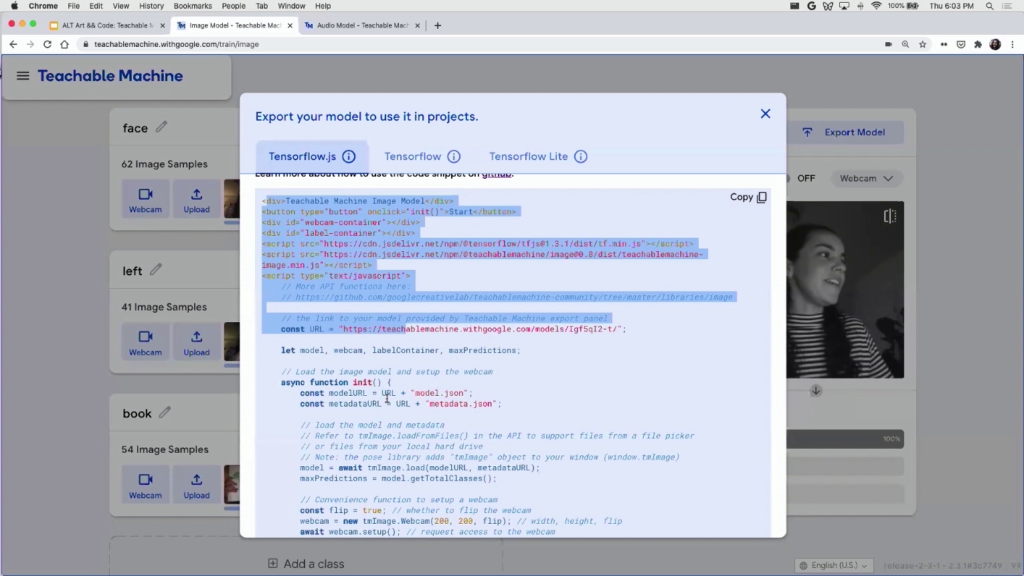Show info for Tensorflow.js tab
Image resolution: width=1024 pixels, height=576 pixels.
coord(349,157)
